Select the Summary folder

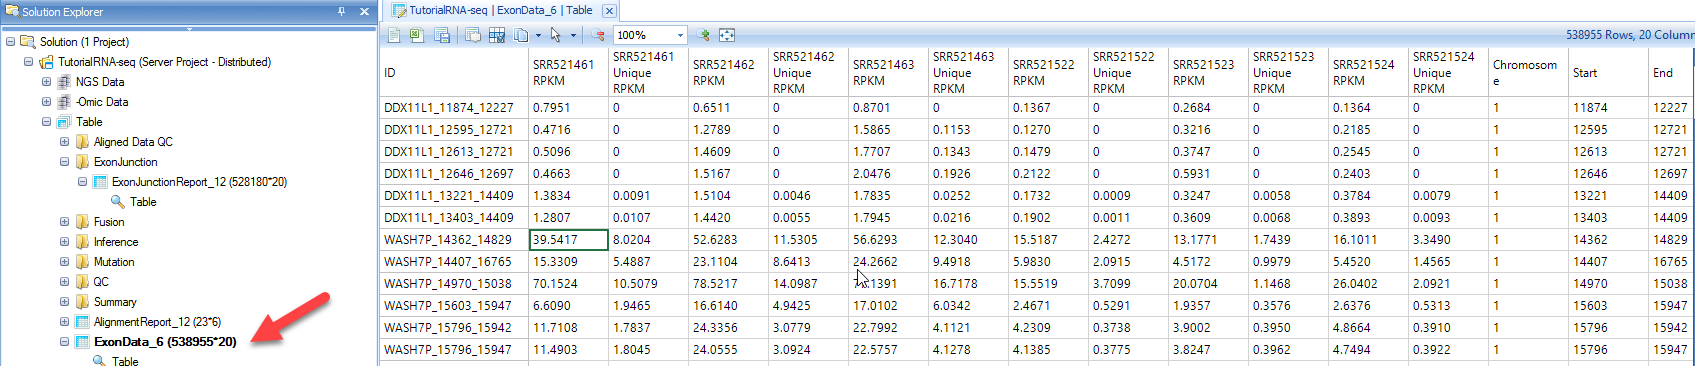115,302
